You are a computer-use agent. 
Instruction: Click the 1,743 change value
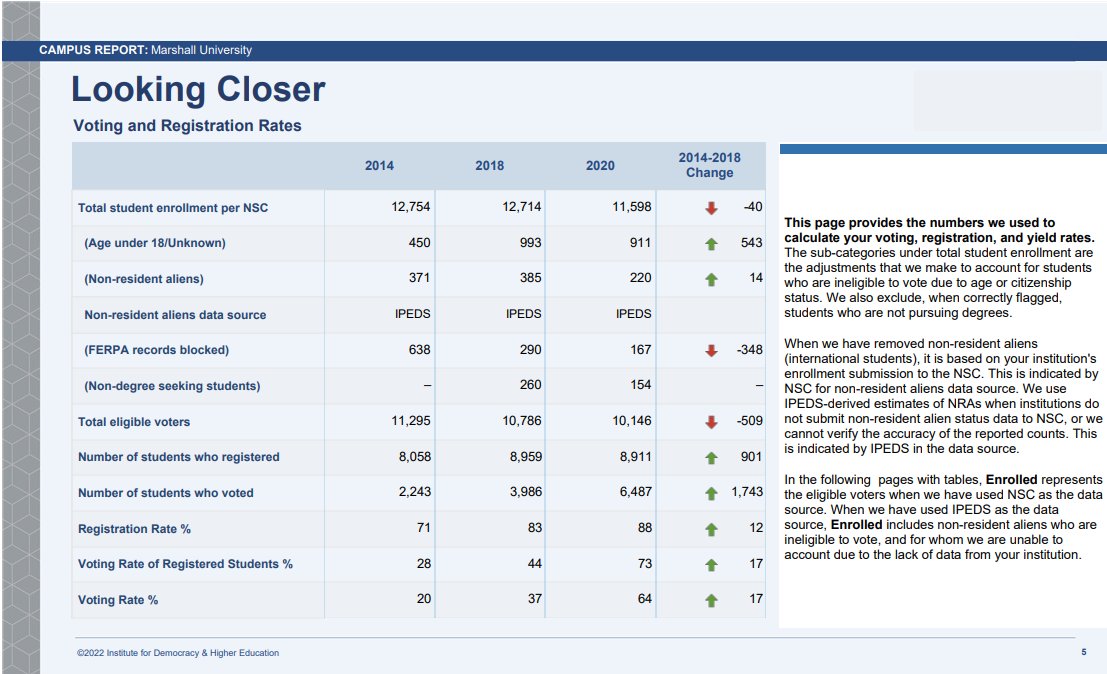[747, 492]
